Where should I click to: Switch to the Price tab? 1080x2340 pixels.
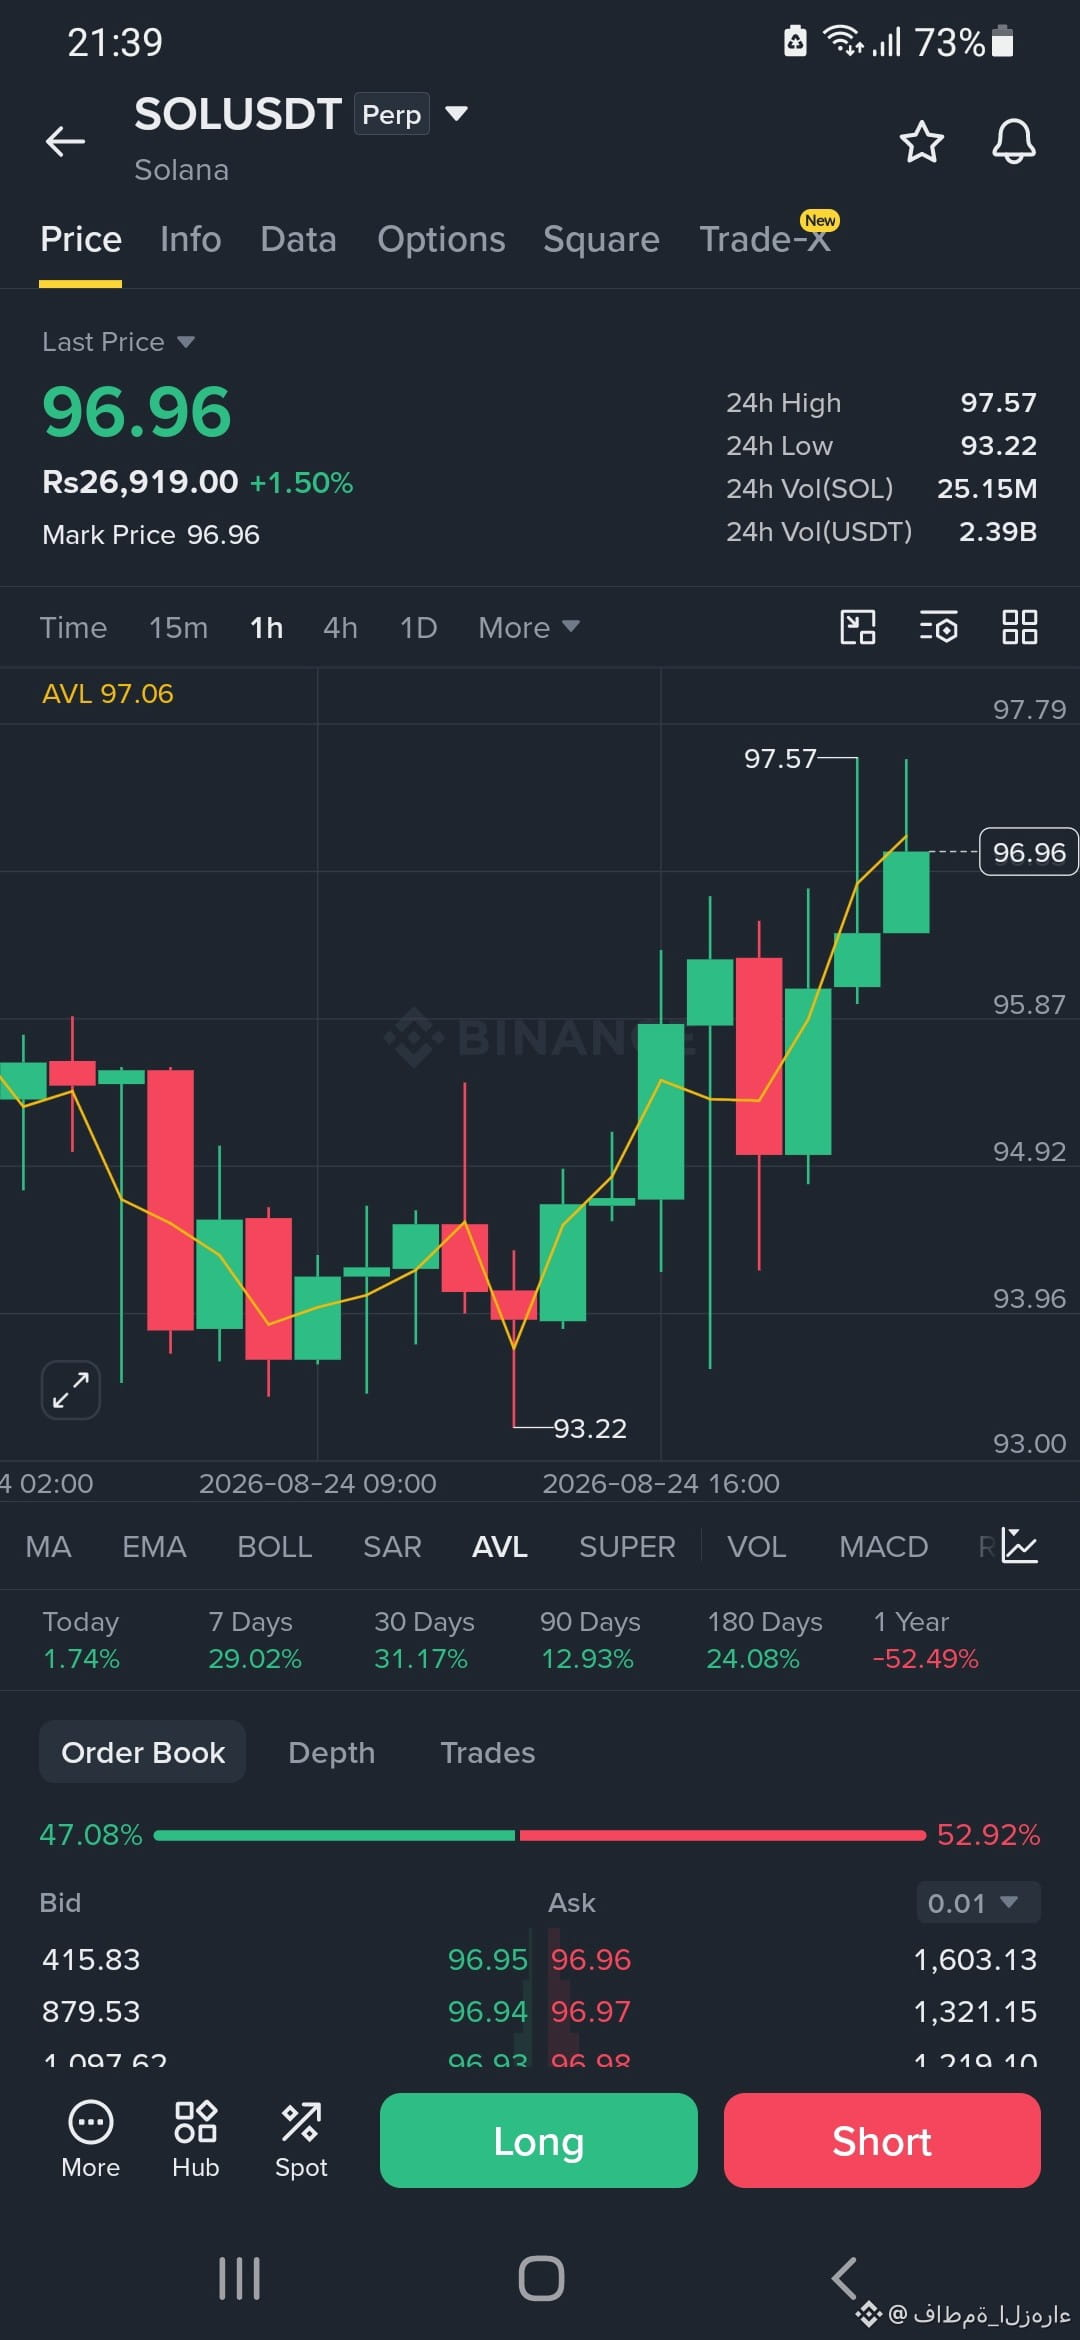click(81, 240)
